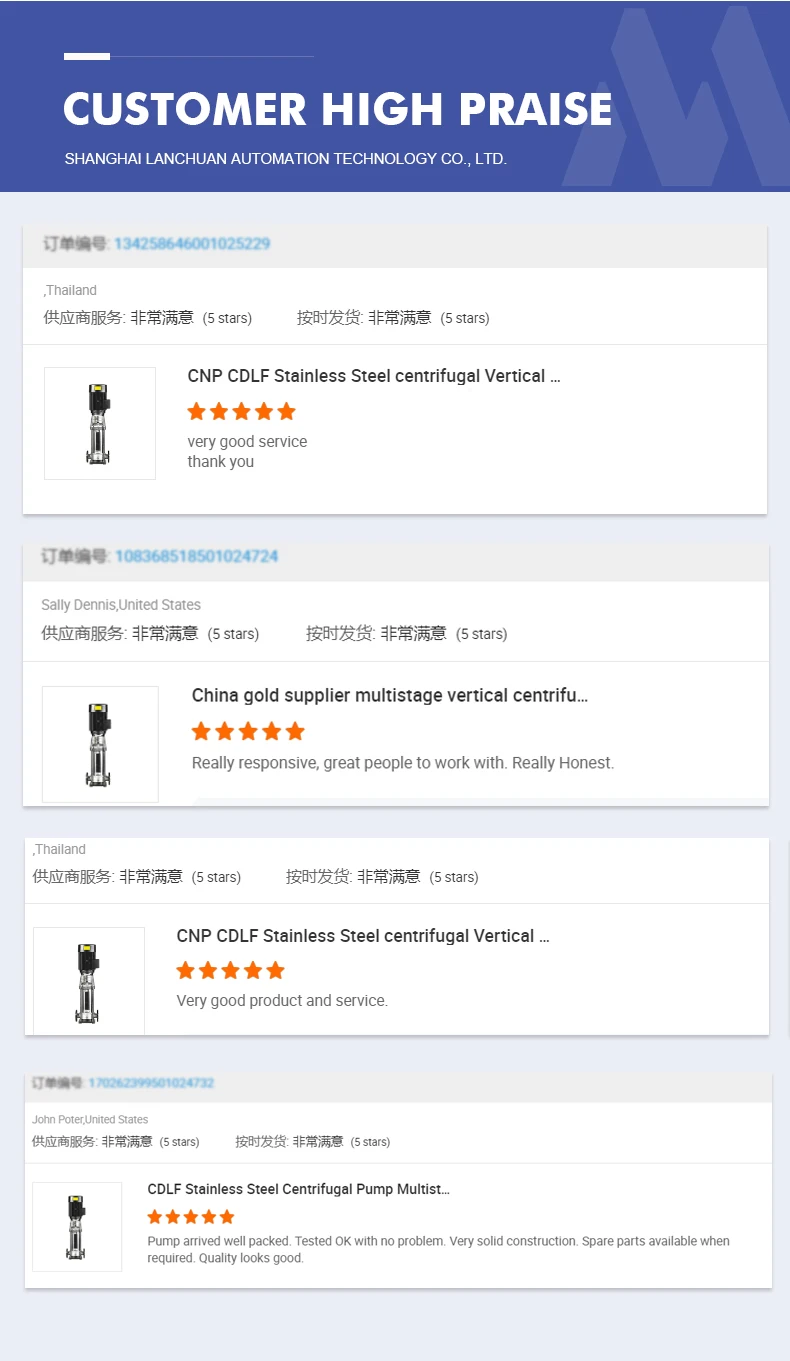Click star rating above "very good service" text
Image resolution: width=790 pixels, height=1361 pixels.
pos(242,411)
